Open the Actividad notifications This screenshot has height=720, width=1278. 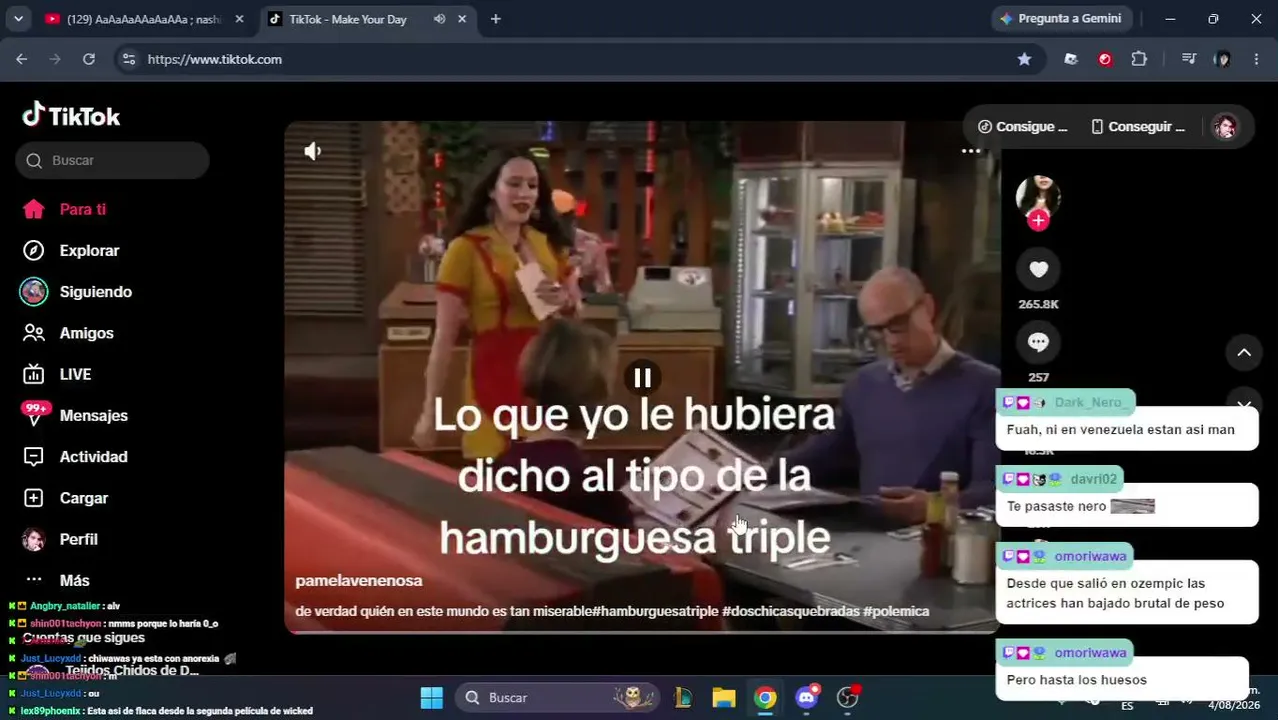(75, 456)
